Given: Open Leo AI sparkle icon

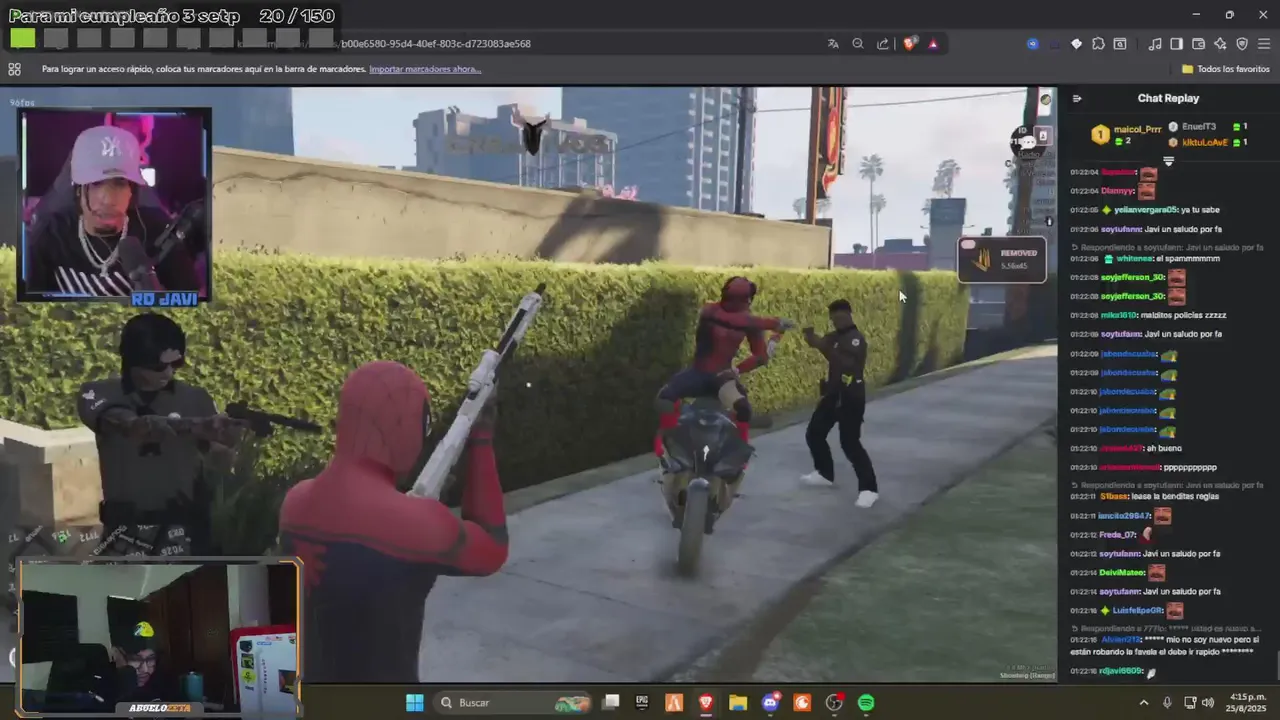Looking at the screenshot, I should pyautogui.click(x=1220, y=44).
